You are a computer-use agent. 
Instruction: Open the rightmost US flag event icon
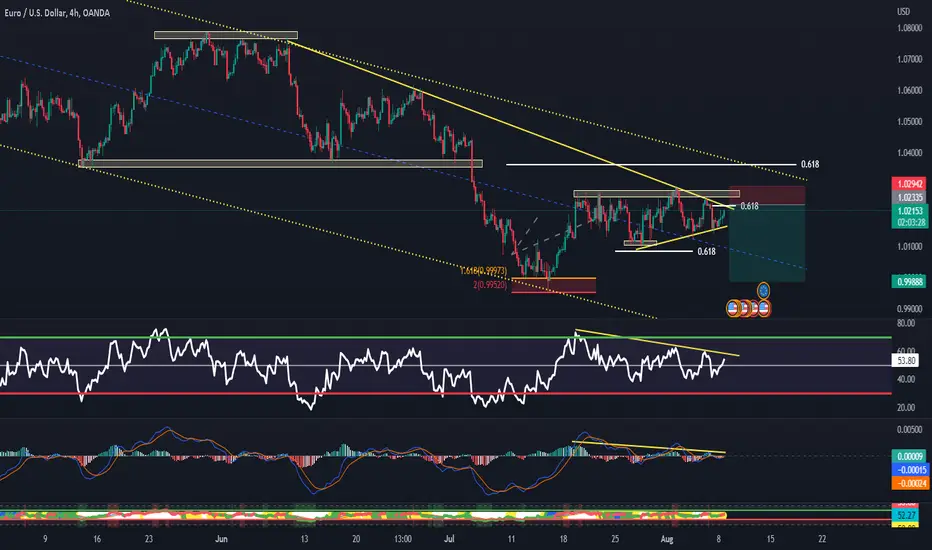click(764, 308)
